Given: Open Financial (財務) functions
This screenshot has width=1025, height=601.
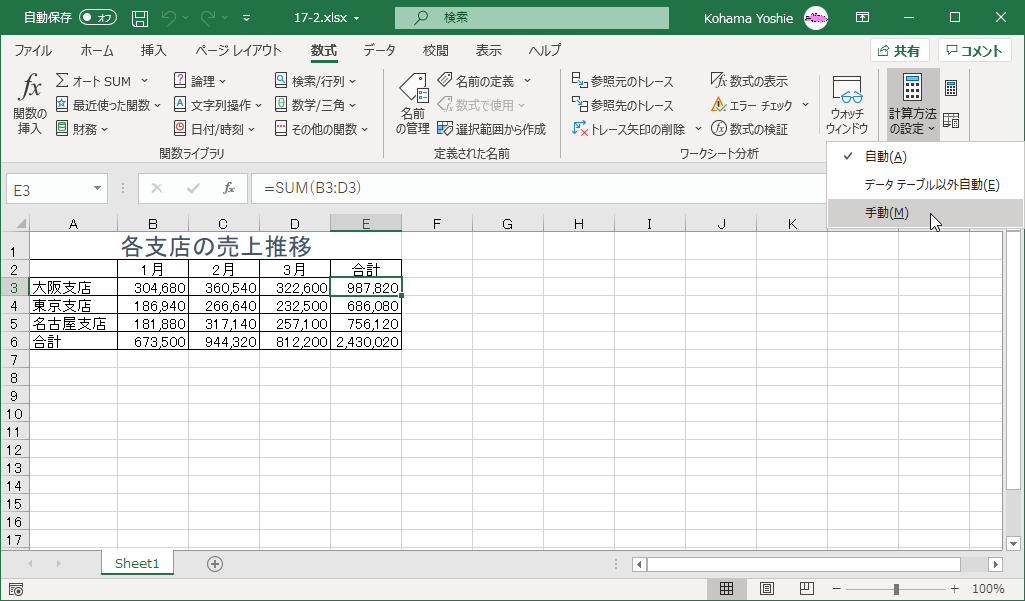Looking at the screenshot, I should [x=82, y=129].
